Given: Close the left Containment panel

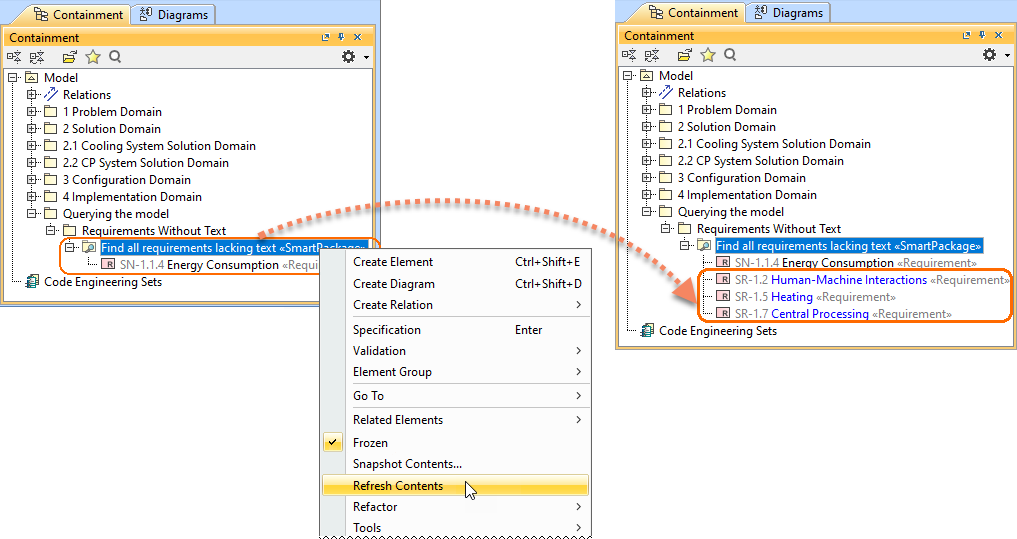Looking at the screenshot, I should click(x=357, y=38).
